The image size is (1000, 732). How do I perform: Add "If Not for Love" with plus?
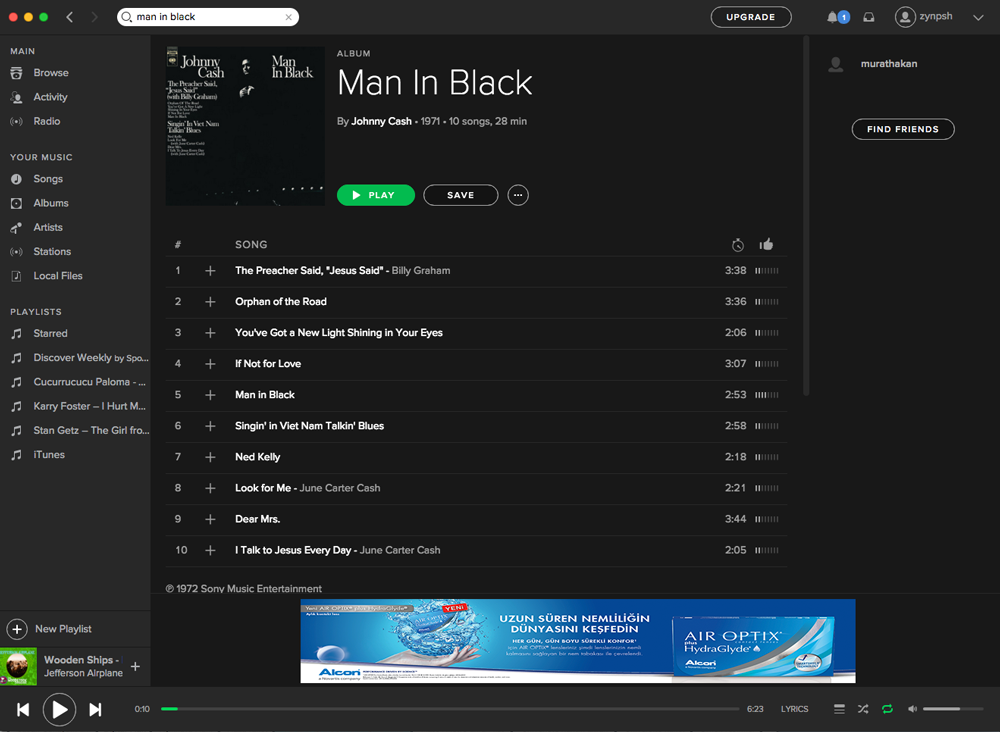coord(210,364)
